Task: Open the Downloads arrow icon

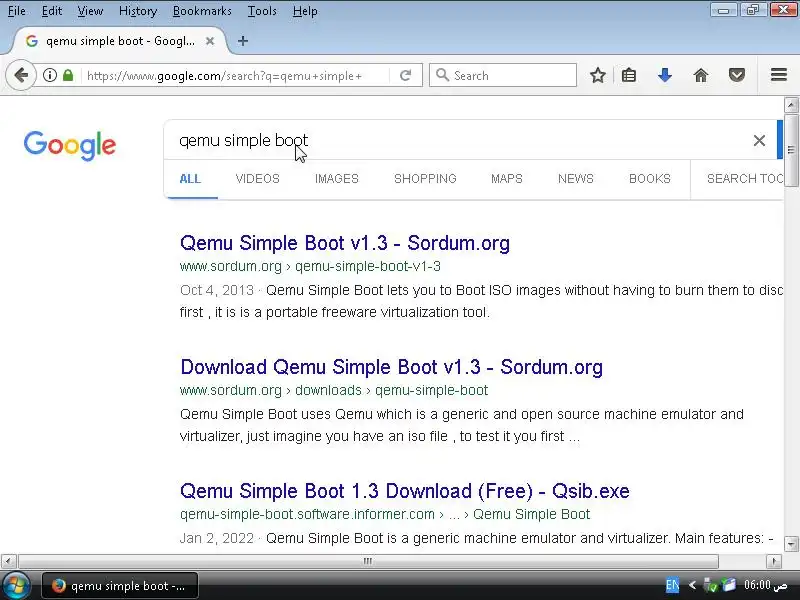Action: tap(664, 76)
